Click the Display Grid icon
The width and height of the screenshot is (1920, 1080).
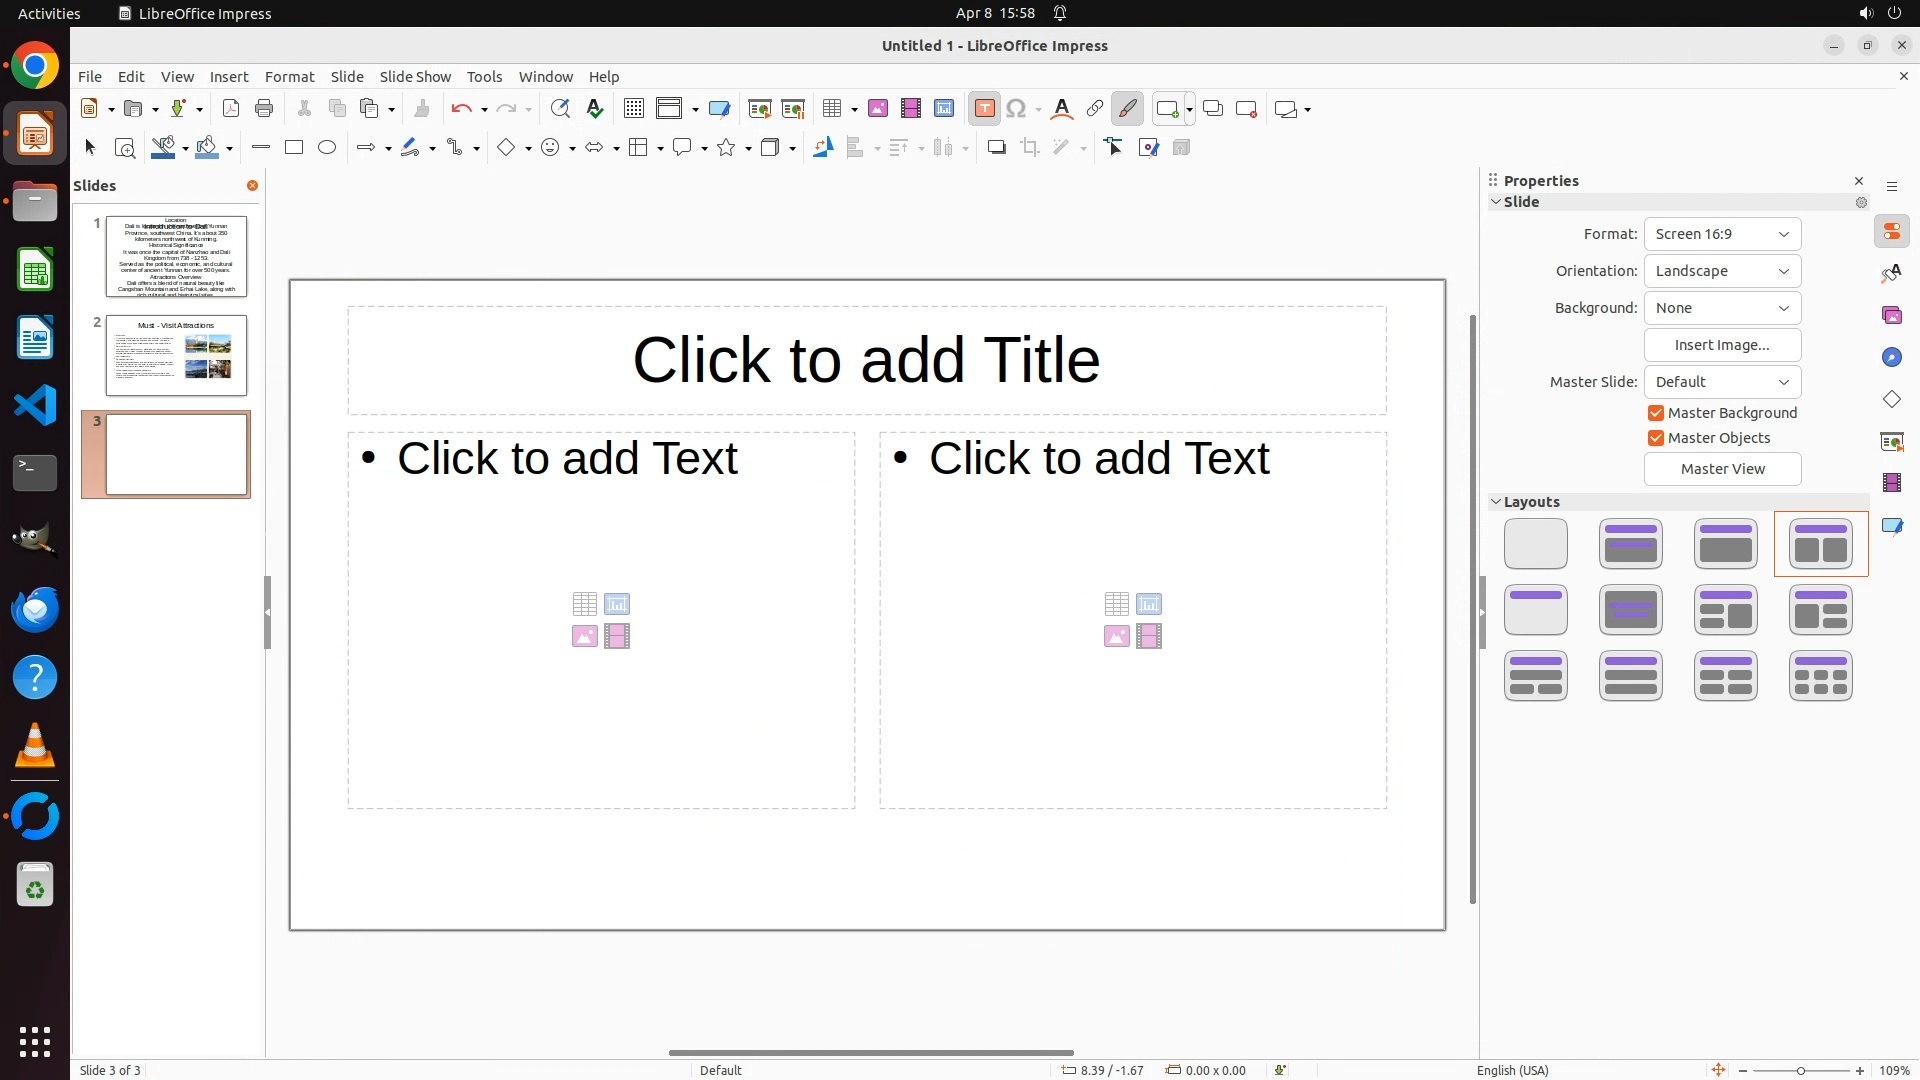coord(633,109)
